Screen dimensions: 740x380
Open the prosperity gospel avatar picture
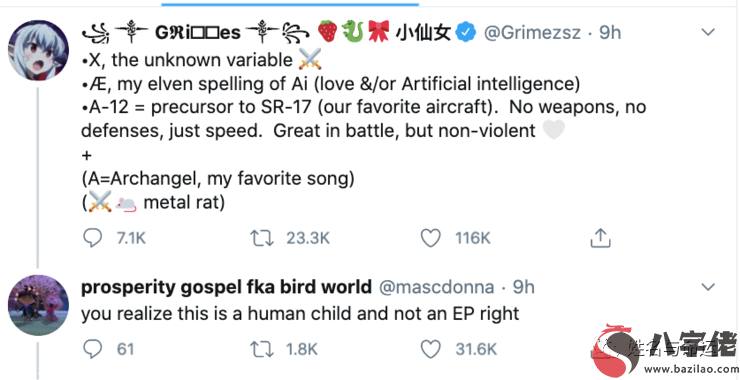click(38, 305)
